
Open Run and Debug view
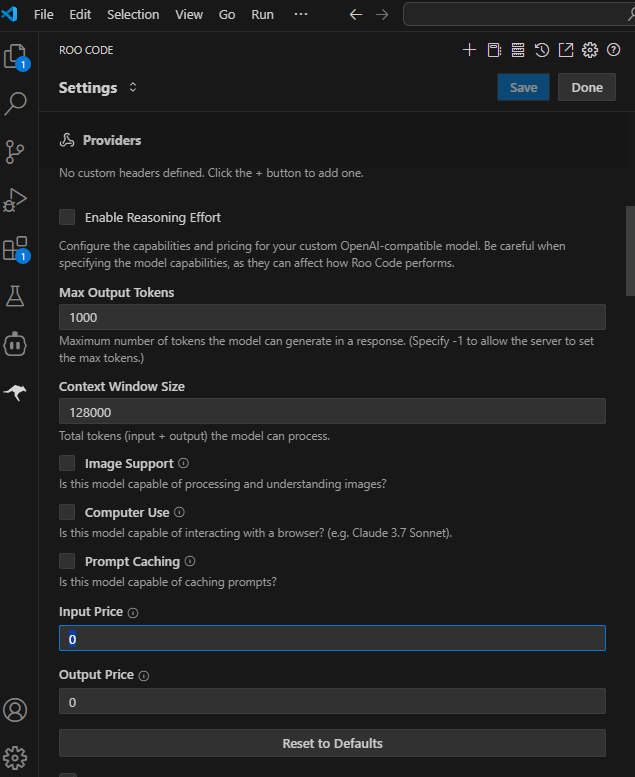point(16,200)
